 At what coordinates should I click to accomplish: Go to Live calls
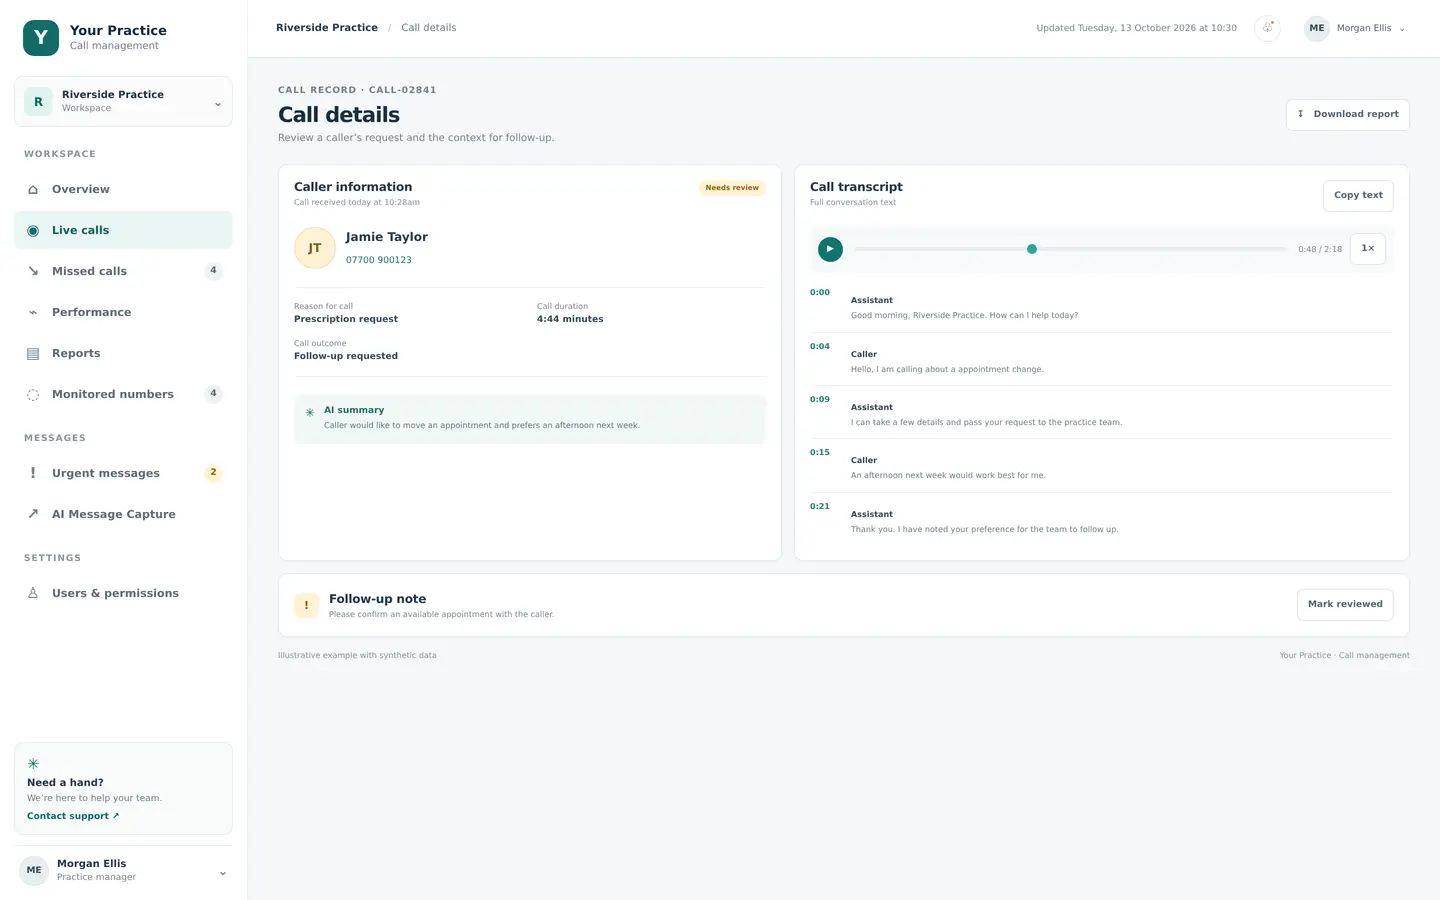[x=123, y=230]
